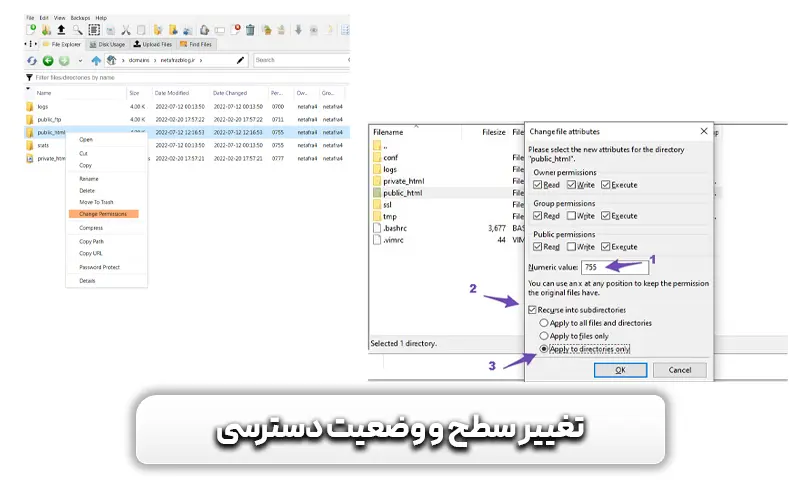
Task: Click the scissors cut icon in toolbar
Action: point(126,30)
